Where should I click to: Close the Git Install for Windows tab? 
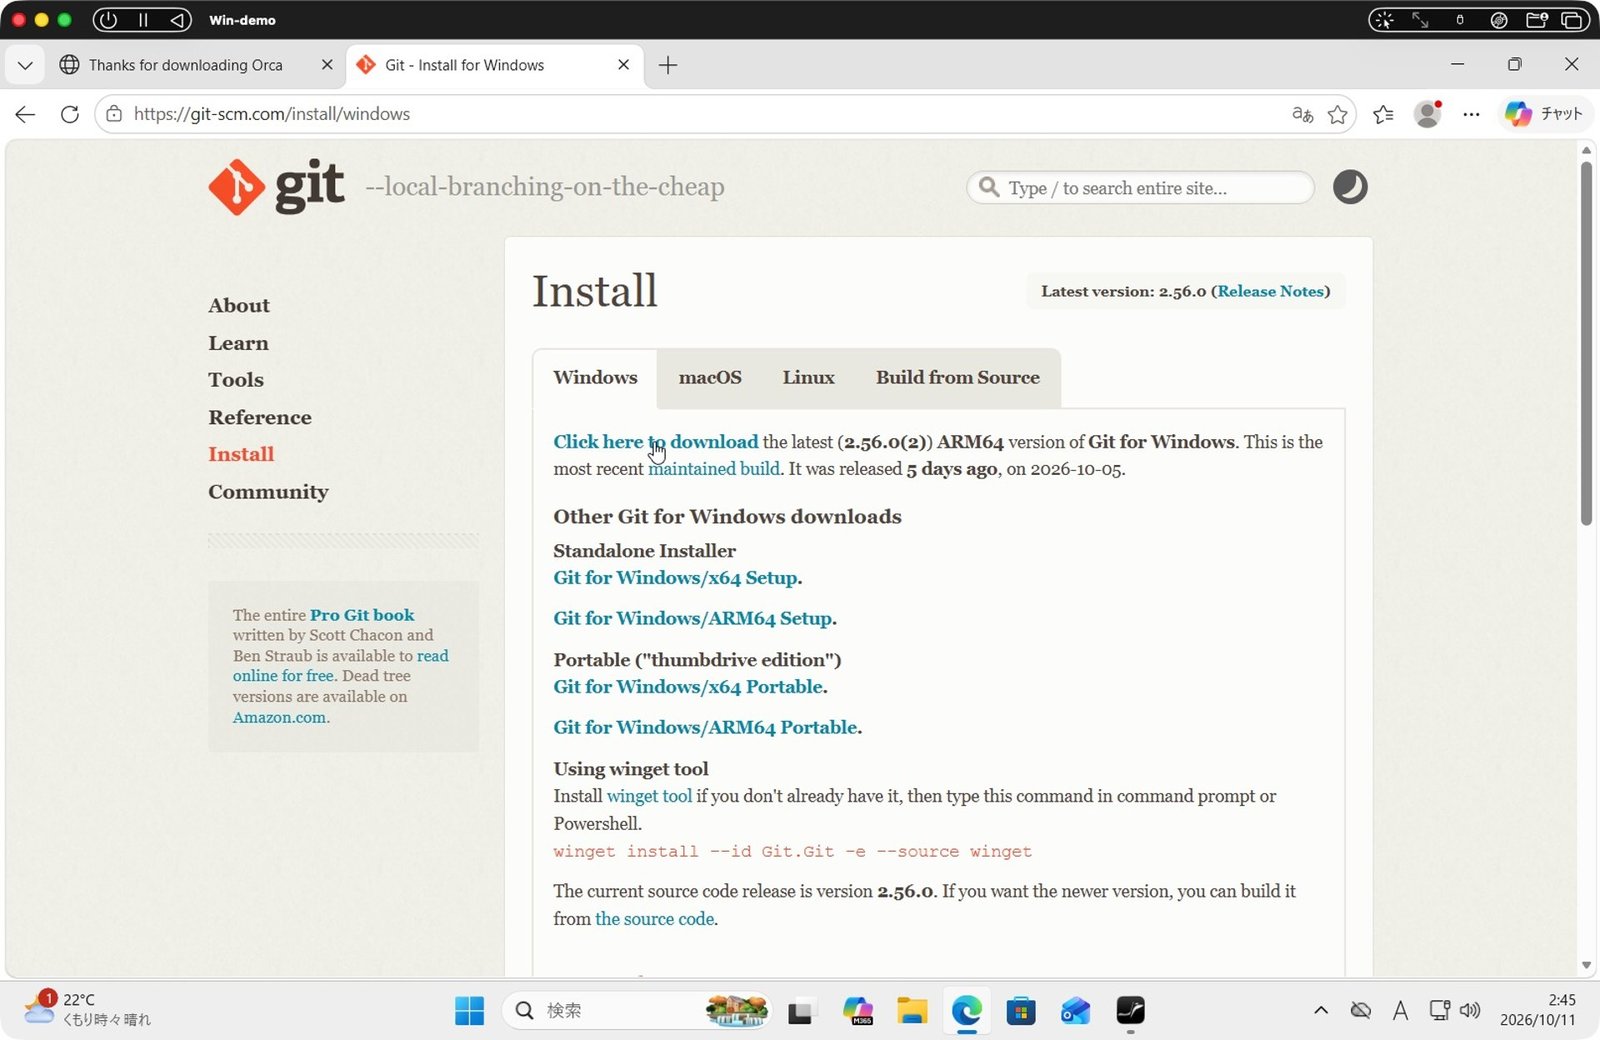623,65
